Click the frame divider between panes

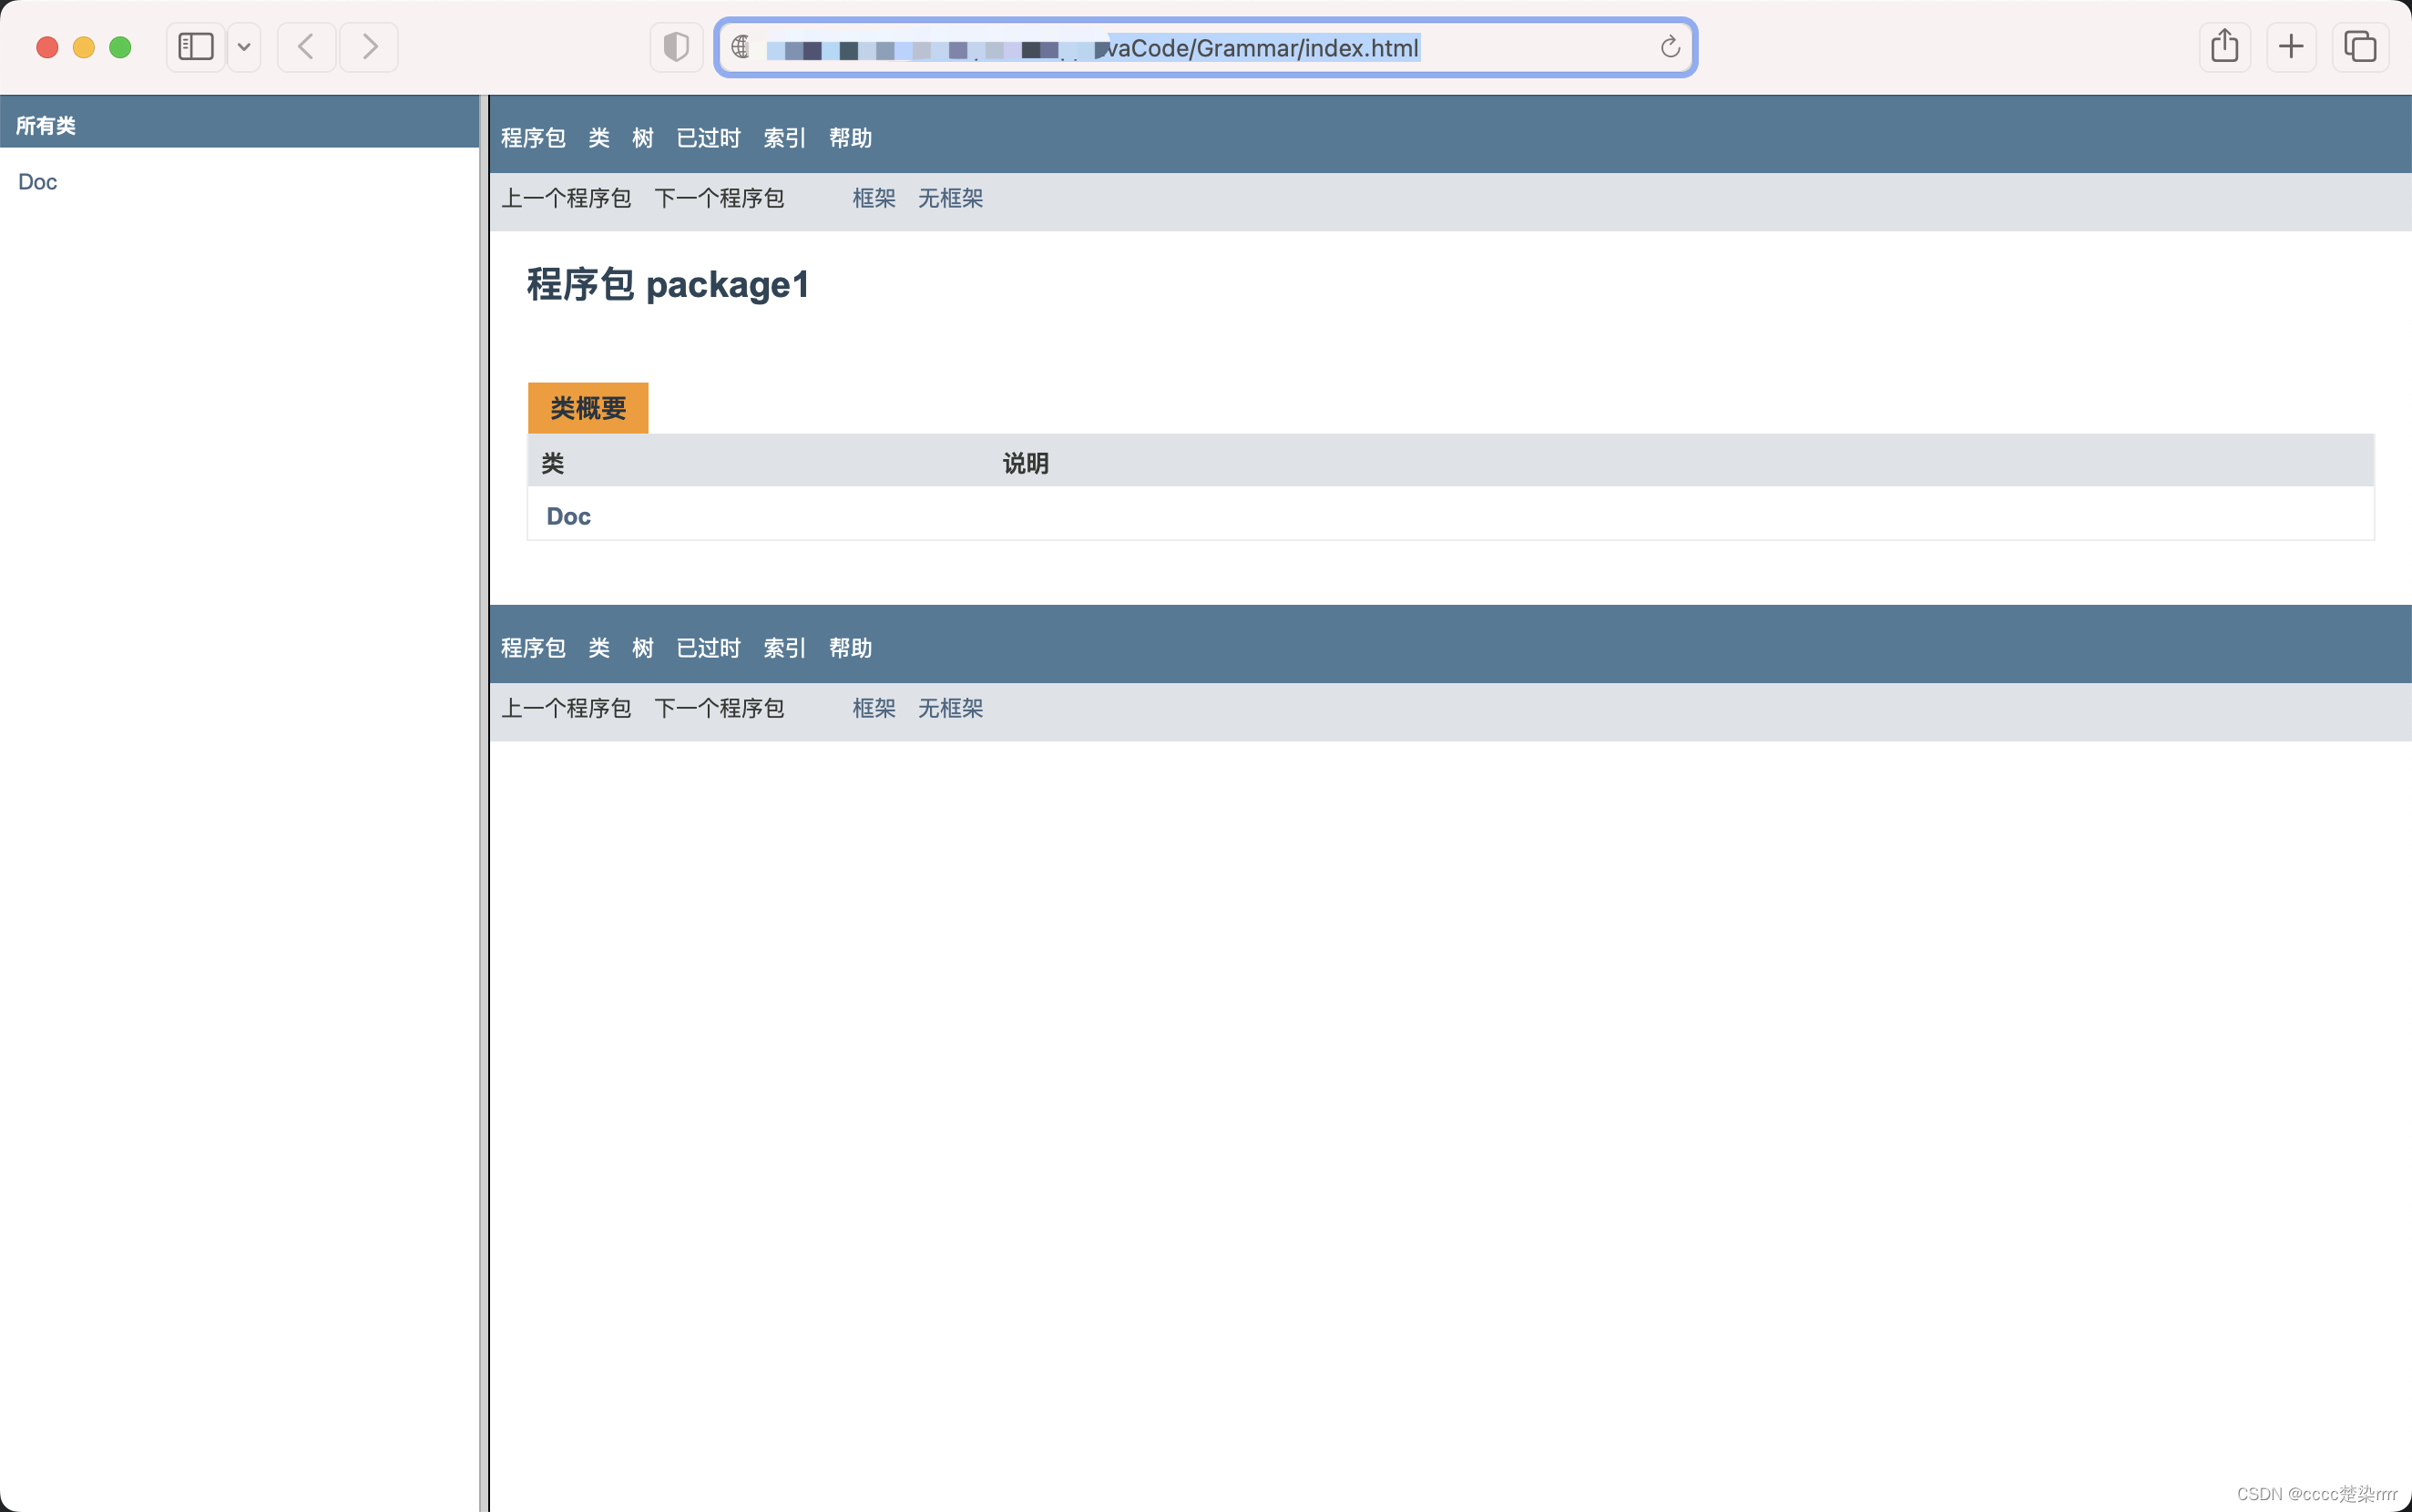pyautogui.click(x=484, y=803)
